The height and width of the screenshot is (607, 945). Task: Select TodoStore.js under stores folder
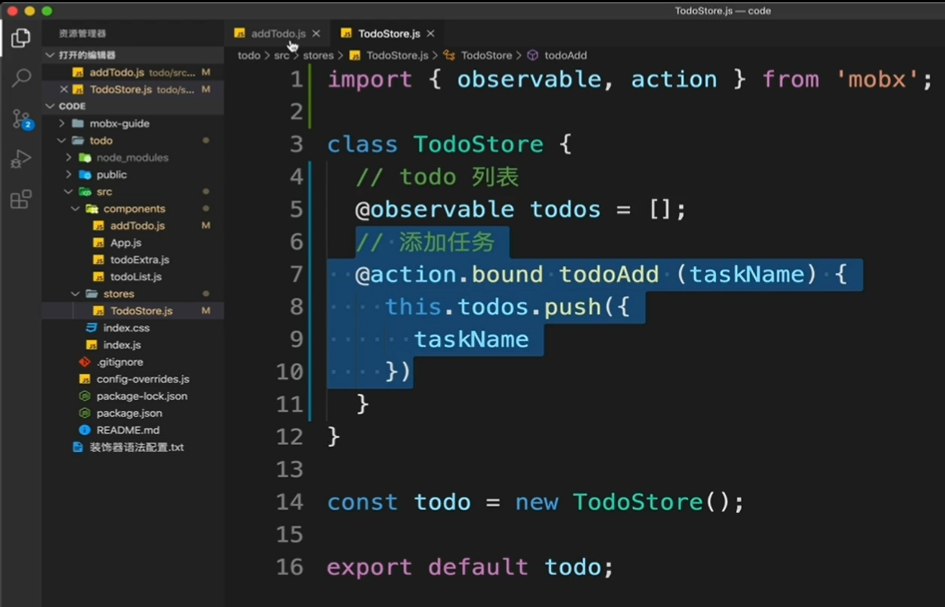[x=133, y=310]
